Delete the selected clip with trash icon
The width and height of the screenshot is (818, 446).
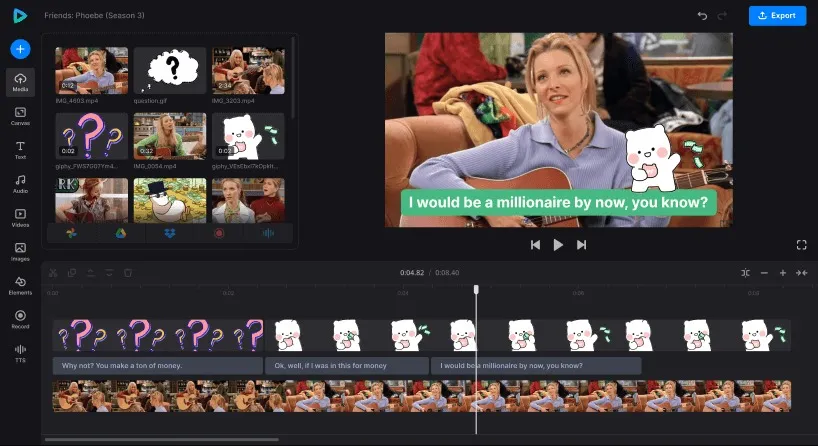(x=128, y=273)
